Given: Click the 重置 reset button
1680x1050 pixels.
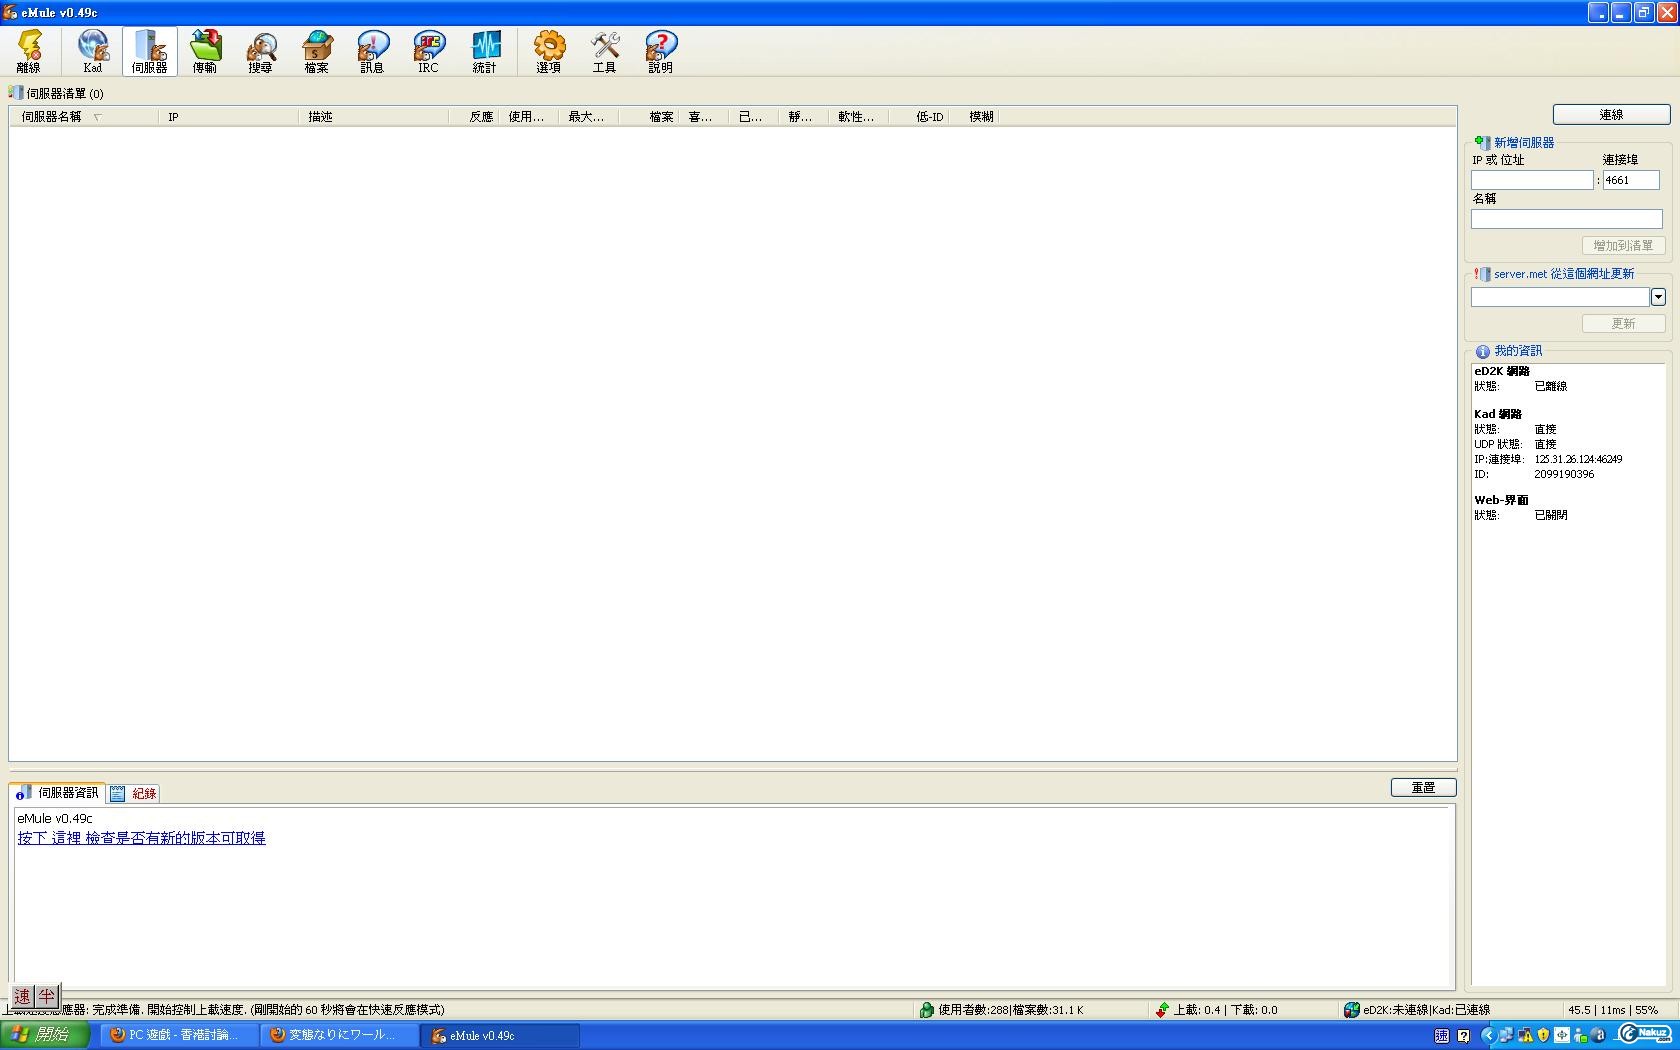Looking at the screenshot, I should (1423, 788).
